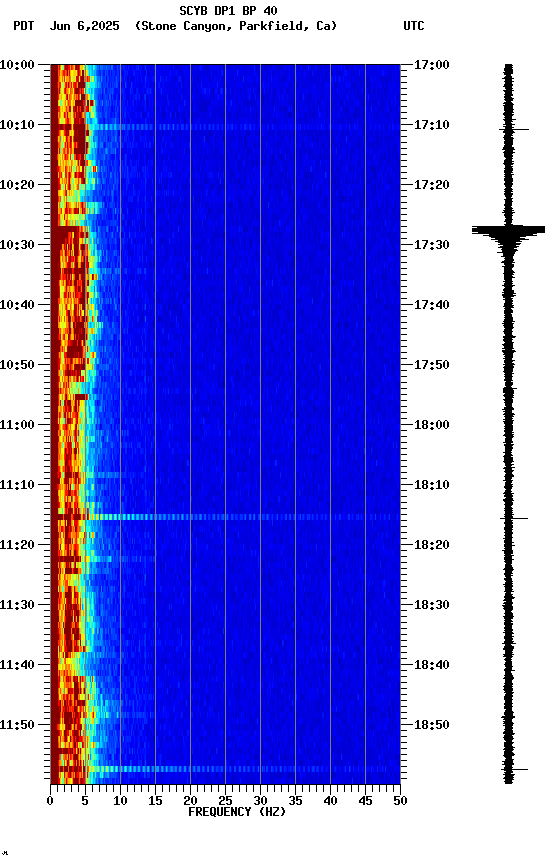Click the '17:20' UTC time label

[x=432, y=185]
